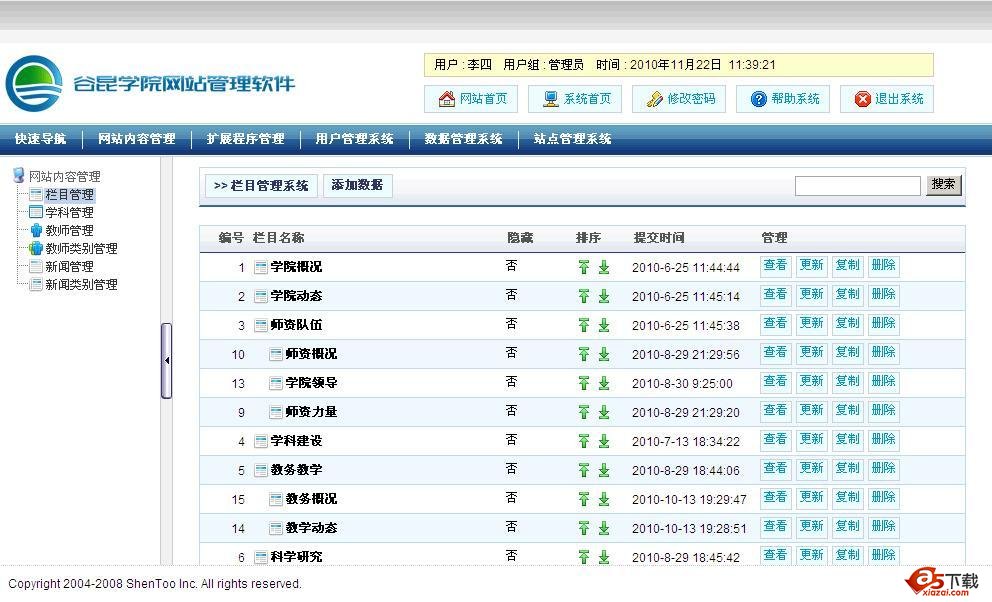Click the move-down arrow for 教务教学
Viewport: 992px width, 602px height.
pos(604,470)
